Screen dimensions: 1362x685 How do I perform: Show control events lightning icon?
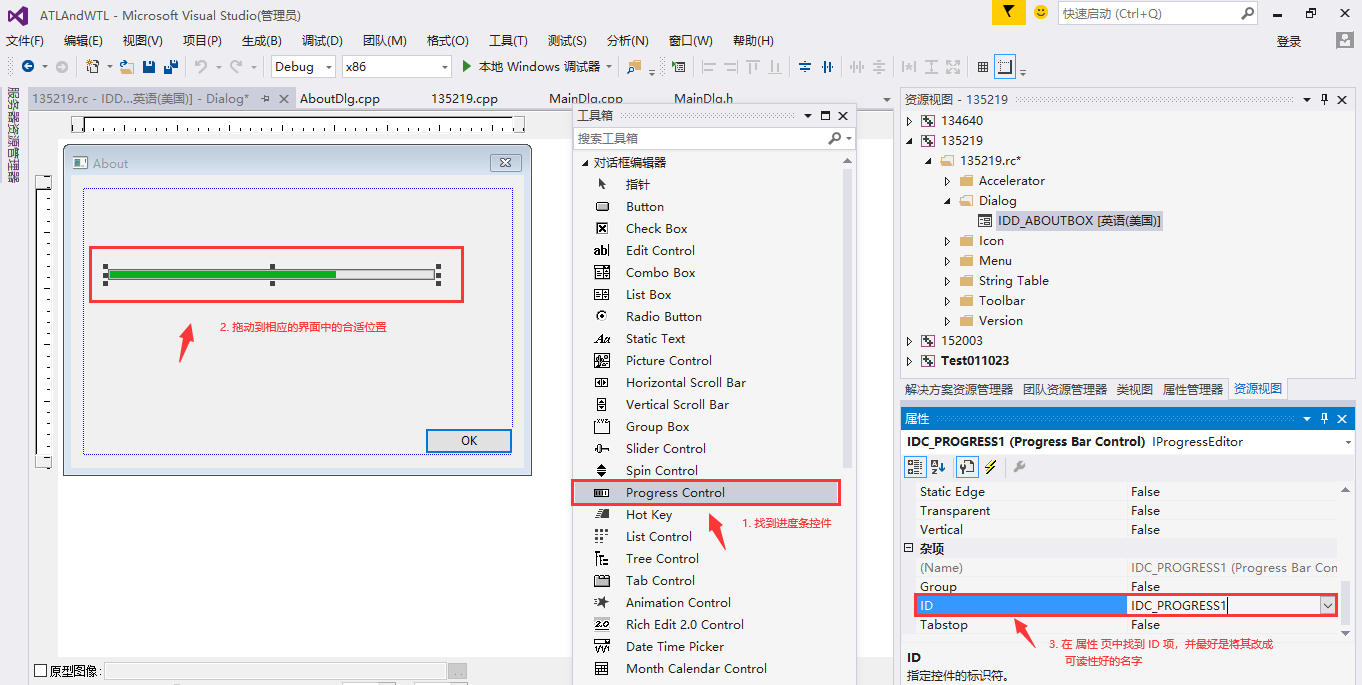click(x=991, y=466)
